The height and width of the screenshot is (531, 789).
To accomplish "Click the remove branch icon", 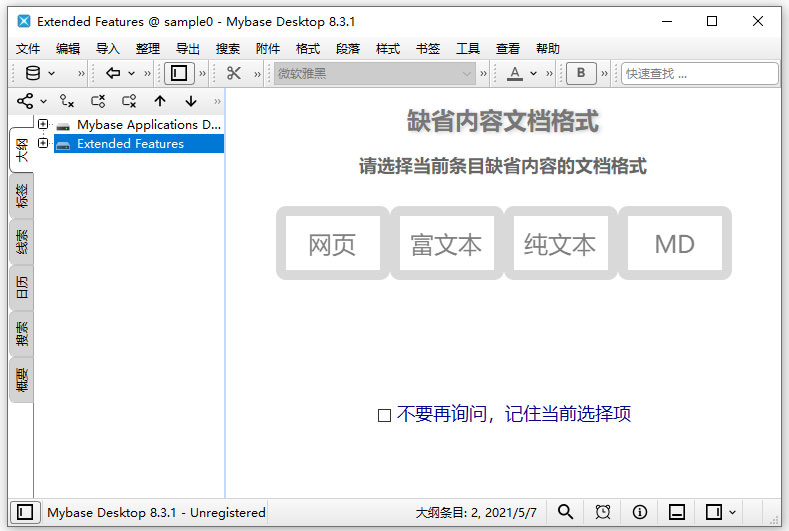I will click(x=66, y=101).
